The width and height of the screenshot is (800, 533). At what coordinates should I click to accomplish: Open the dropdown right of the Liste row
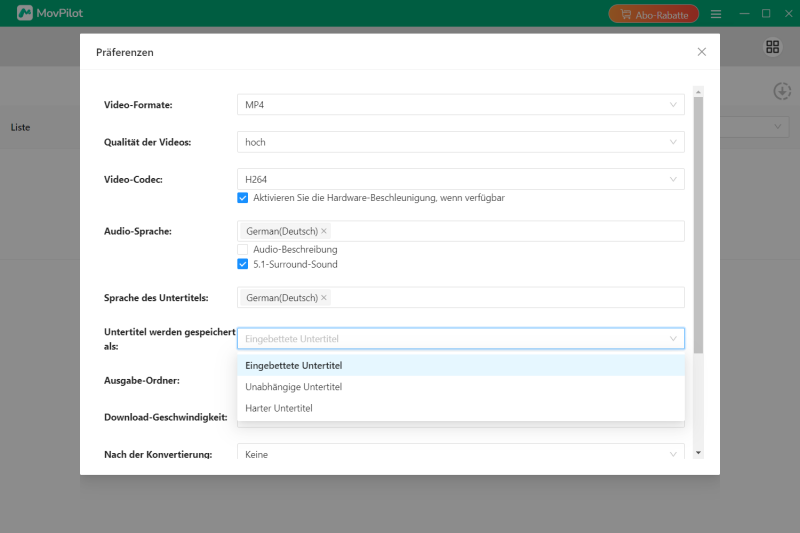[x=755, y=126]
